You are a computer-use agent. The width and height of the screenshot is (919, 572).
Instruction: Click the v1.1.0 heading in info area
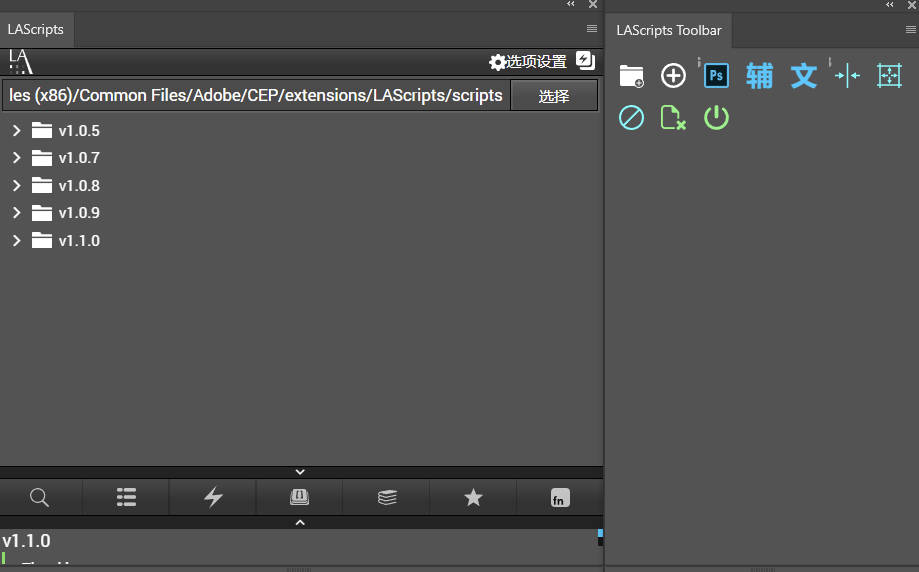click(x=26, y=541)
